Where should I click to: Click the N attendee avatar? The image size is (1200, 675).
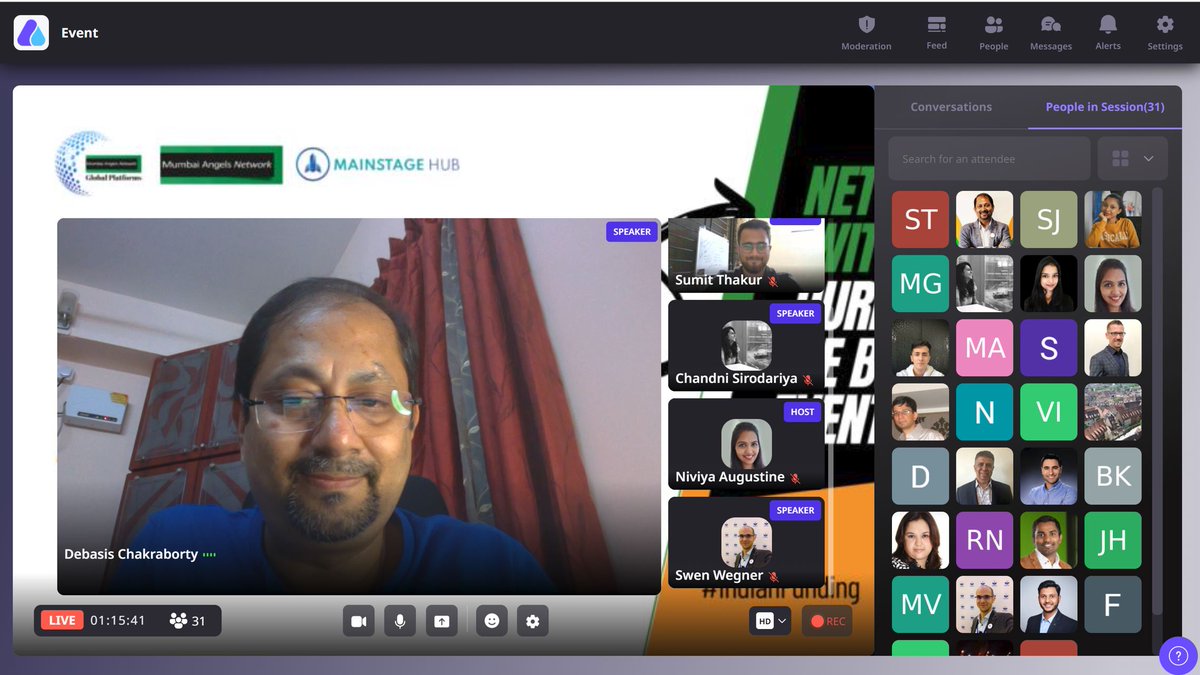pos(984,412)
